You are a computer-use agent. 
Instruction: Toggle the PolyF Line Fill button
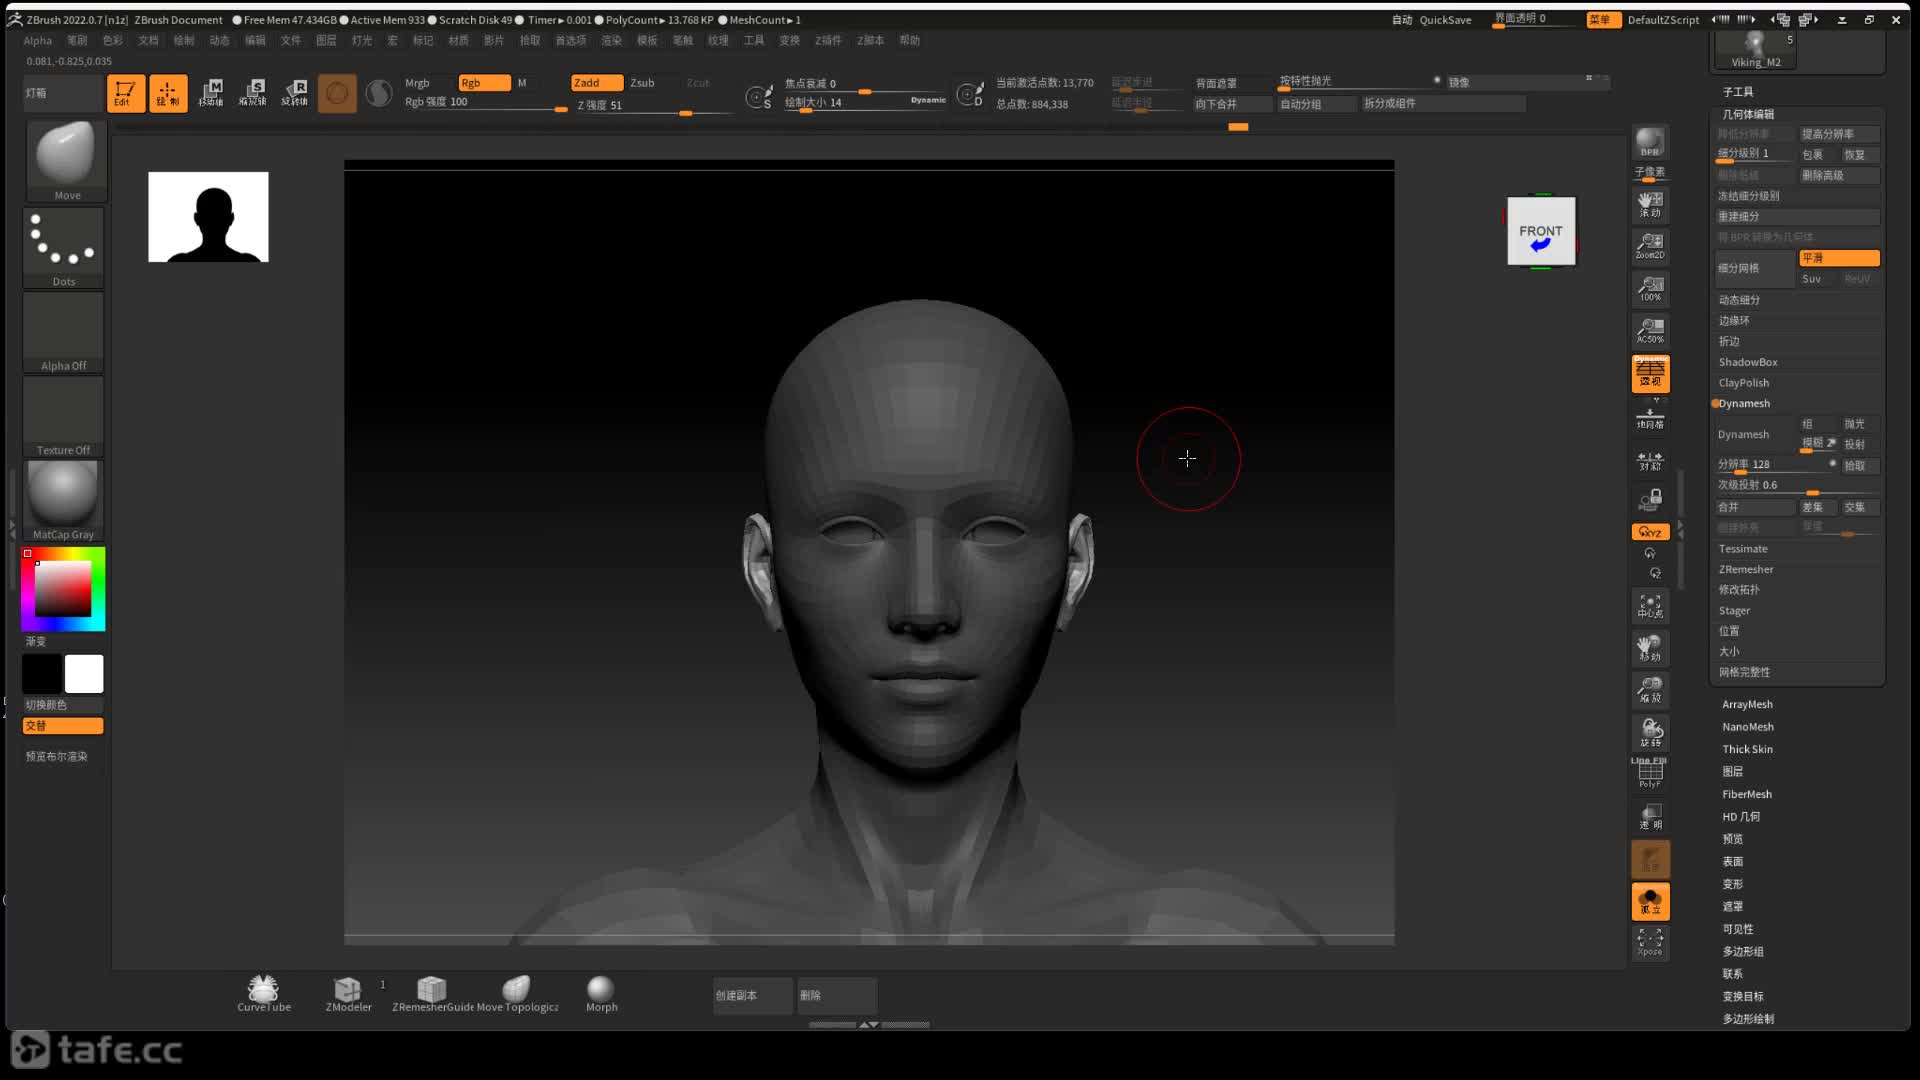tap(1650, 773)
